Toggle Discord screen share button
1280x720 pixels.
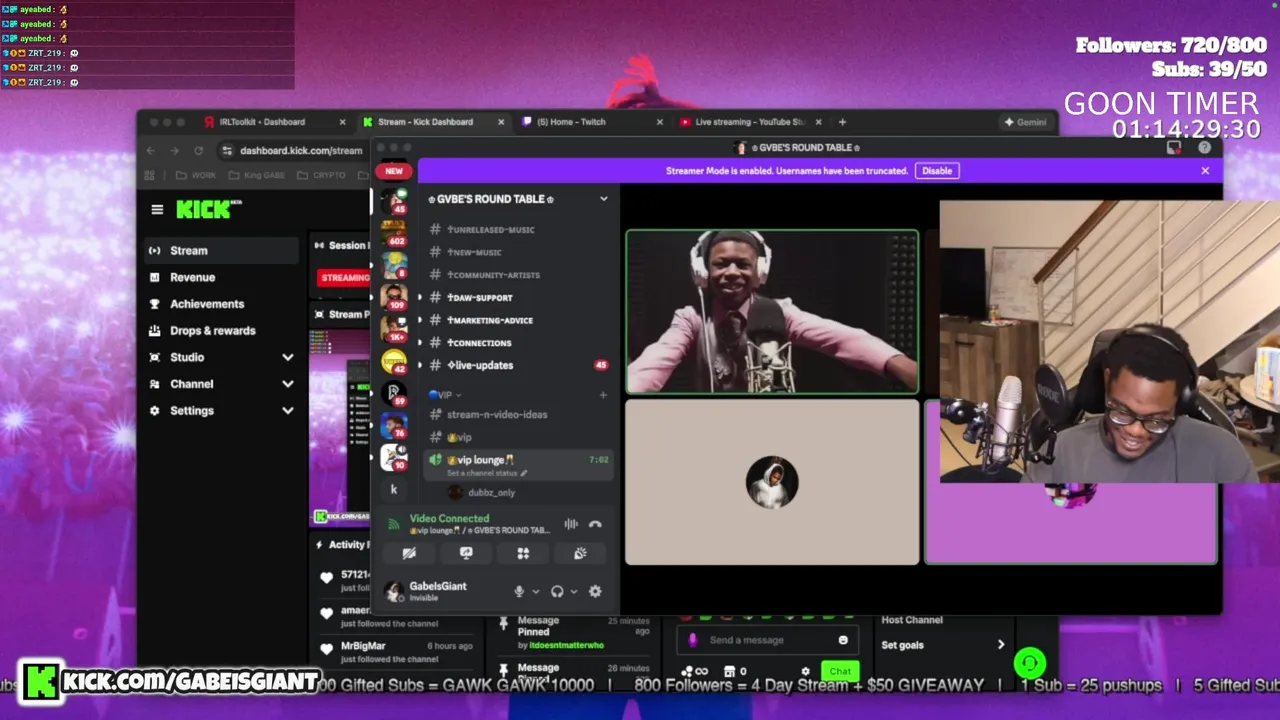466,553
